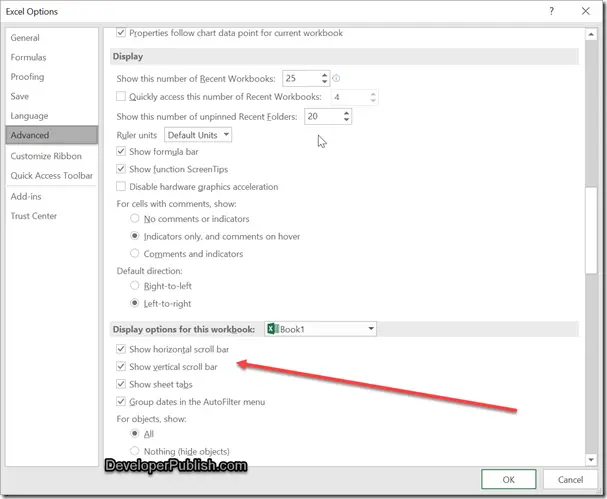Increase unpinned Recent Folders with up arrow
The image size is (607, 499).
pos(346,113)
